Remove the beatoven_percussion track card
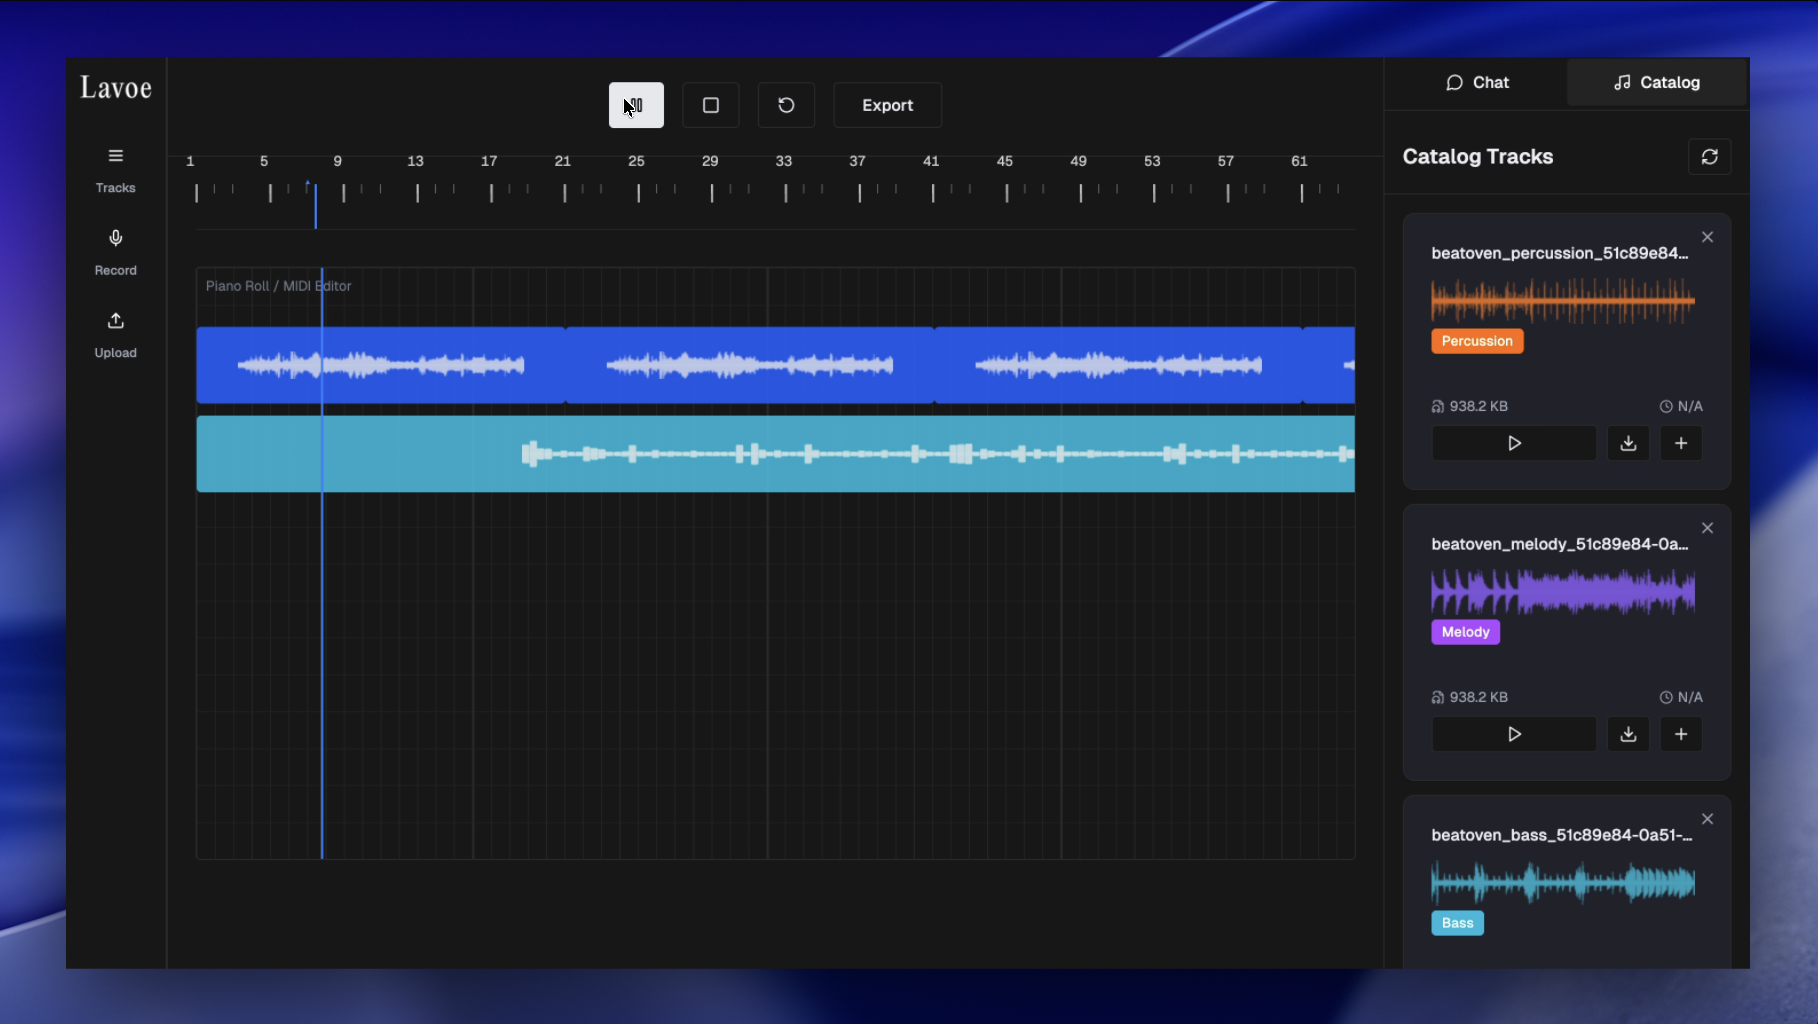 pos(1707,237)
